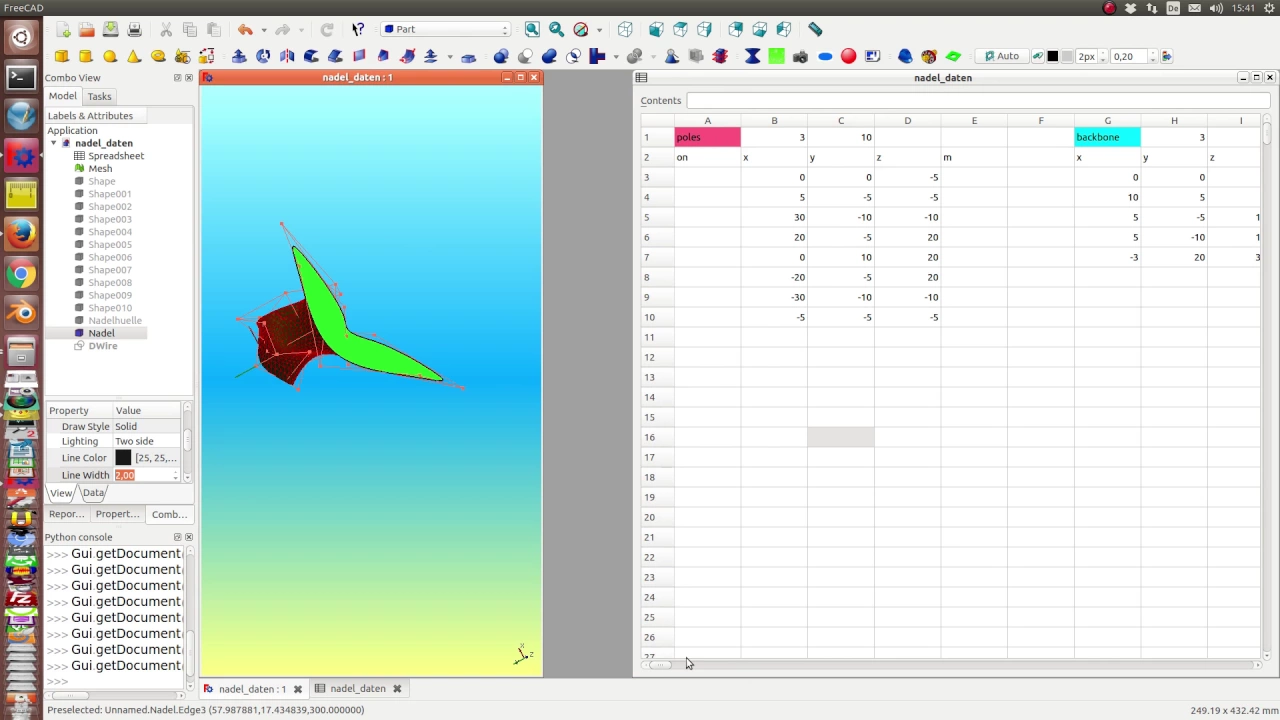Open the draw style dropdown arrow
Viewport: 1280px width, 720px height.
pyautogui.click(x=598, y=30)
